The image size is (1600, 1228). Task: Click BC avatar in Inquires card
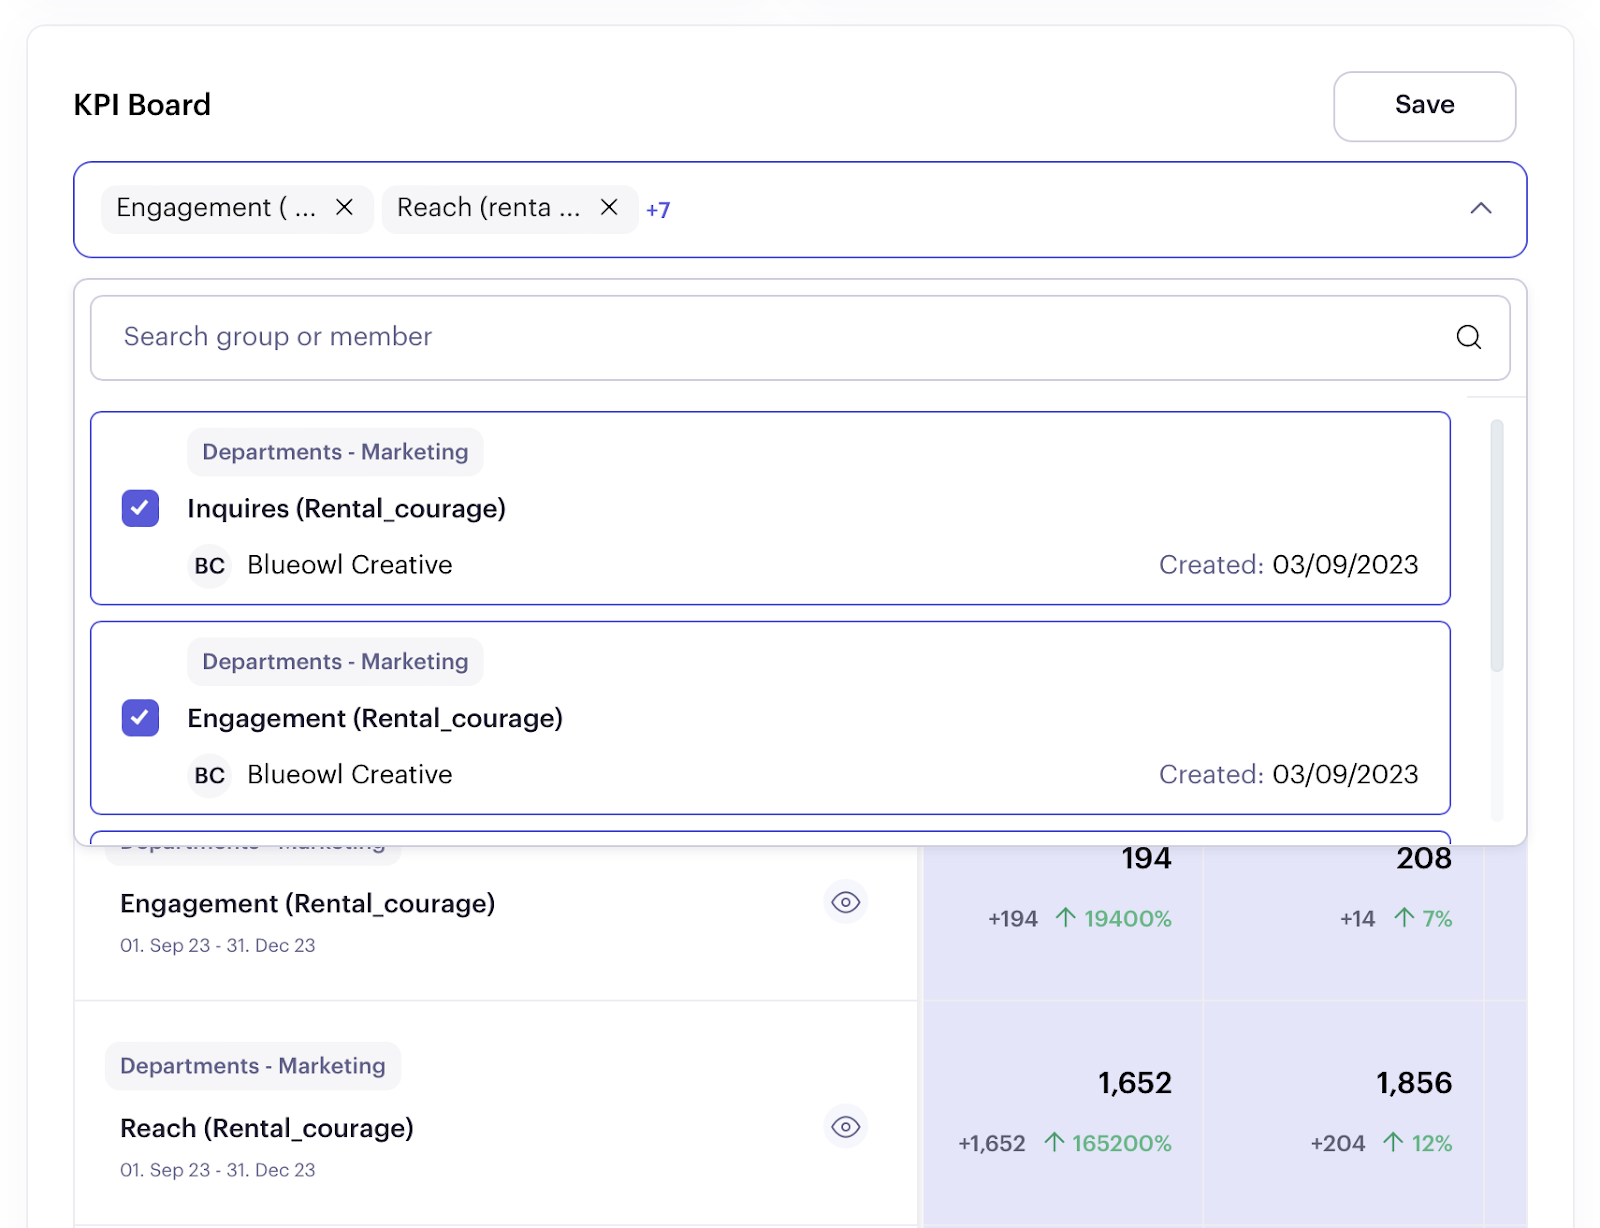point(210,566)
